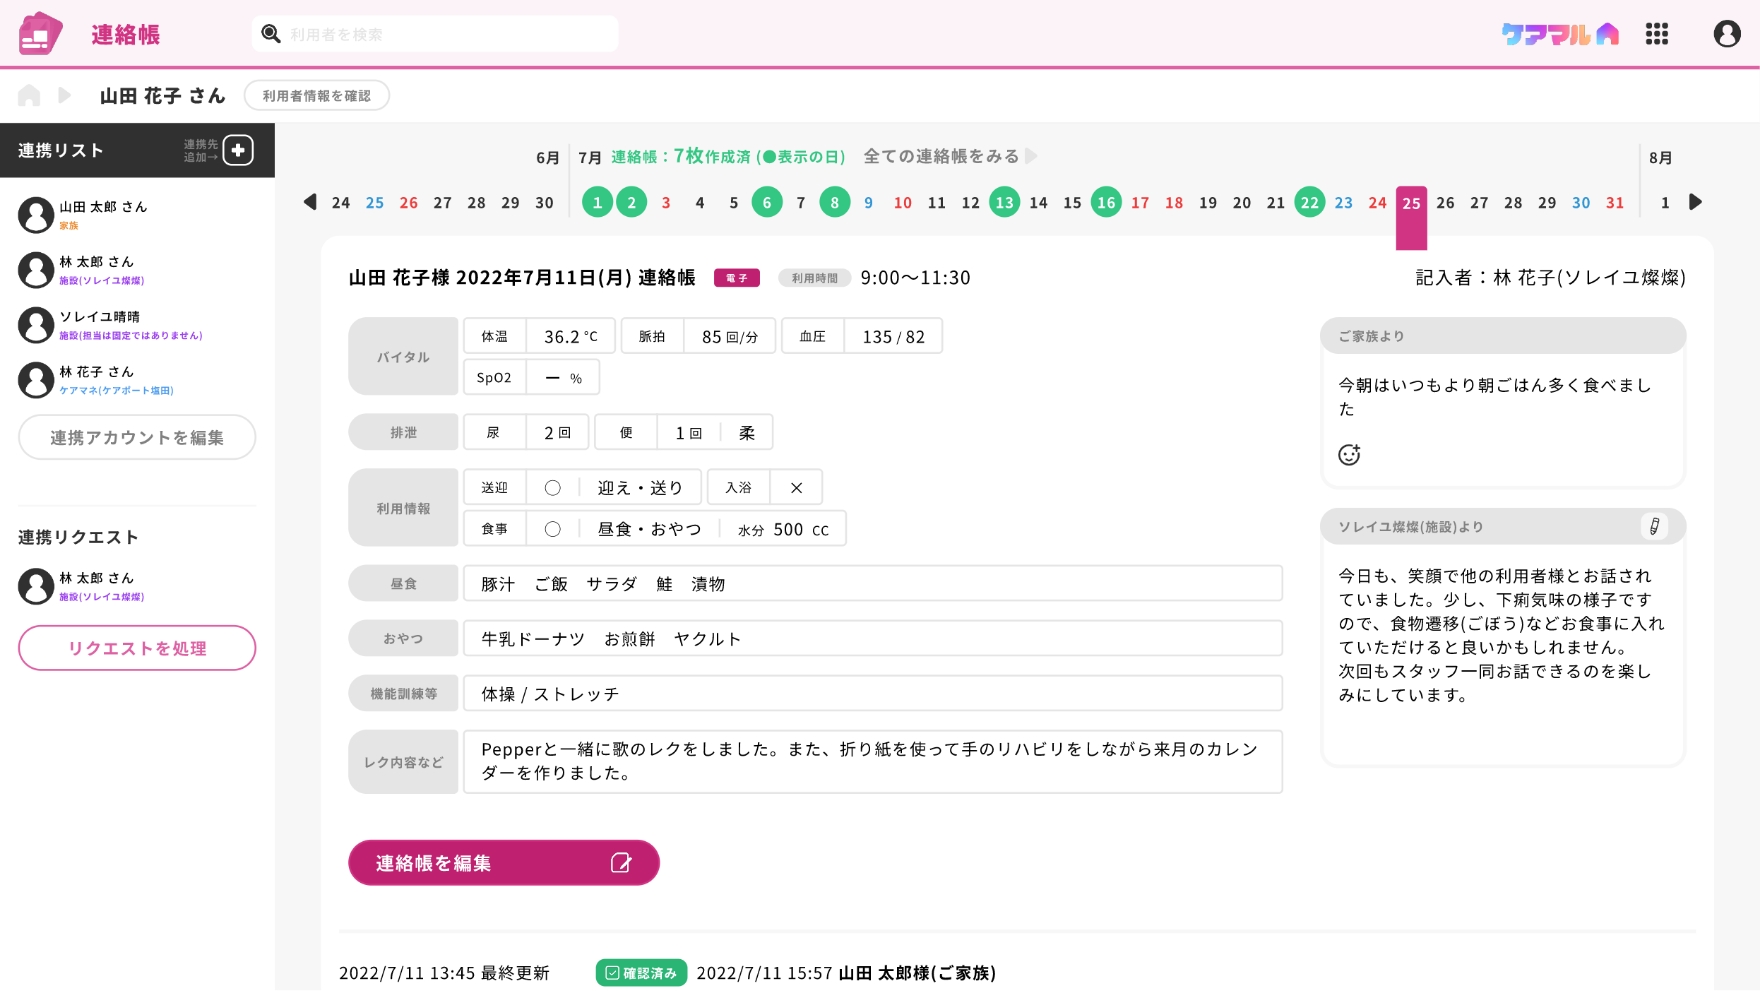Screen dimensions: 1760x991
Task: Select August 1 date
Action: (1665, 202)
